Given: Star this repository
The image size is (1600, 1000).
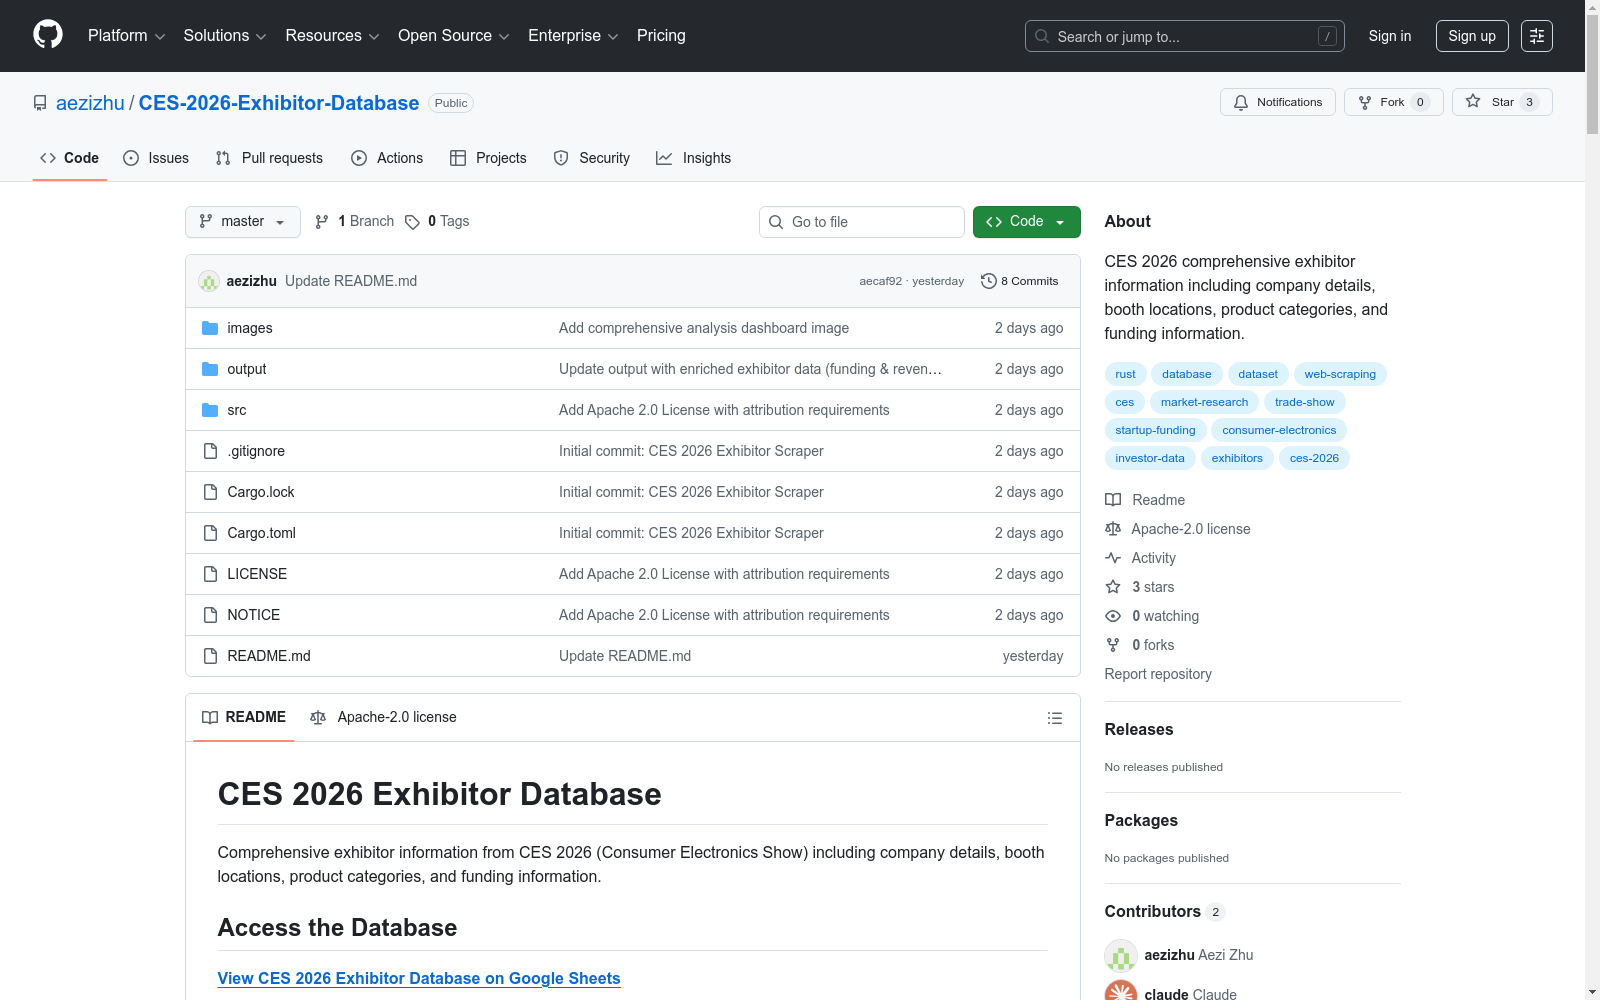Looking at the screenshot, I should (1502, 102).
